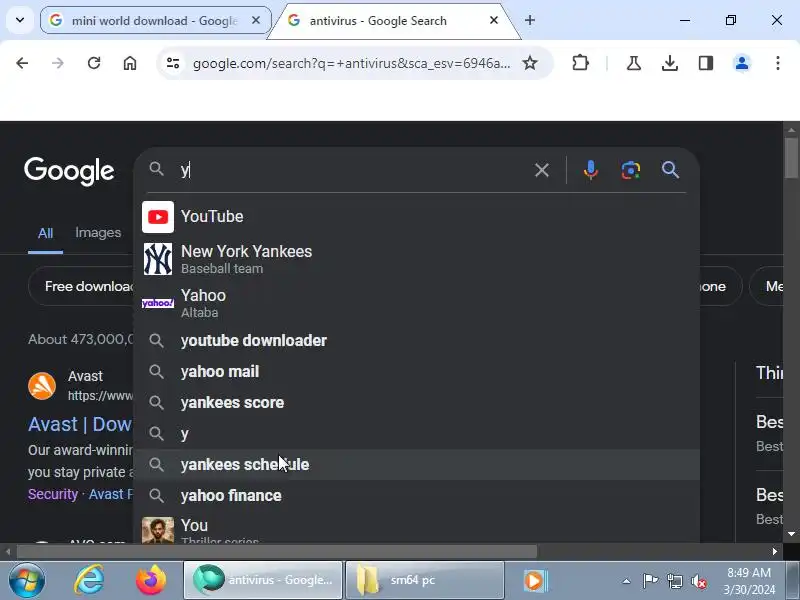Click the forward navigation arrow
The height and width of the screenshot is (600, 800).
click(x=58, y=63)
